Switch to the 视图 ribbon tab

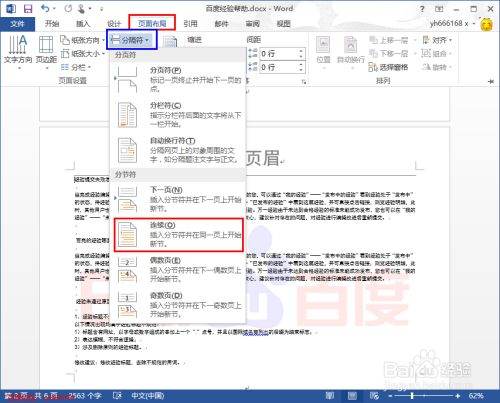pyautogui.click(x=283, y=24)
